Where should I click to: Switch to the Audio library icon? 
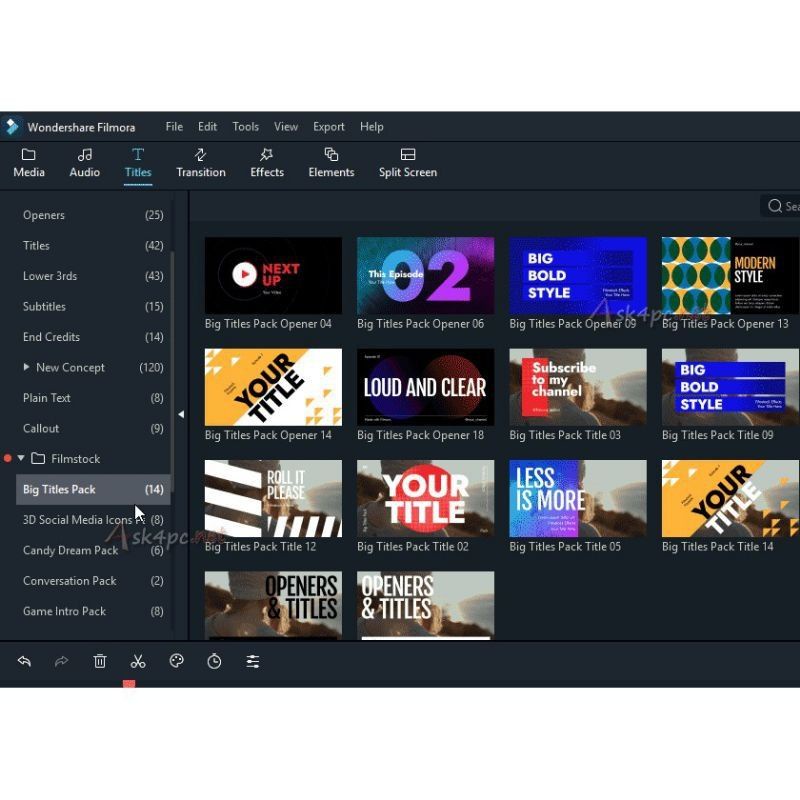point(85,155)
